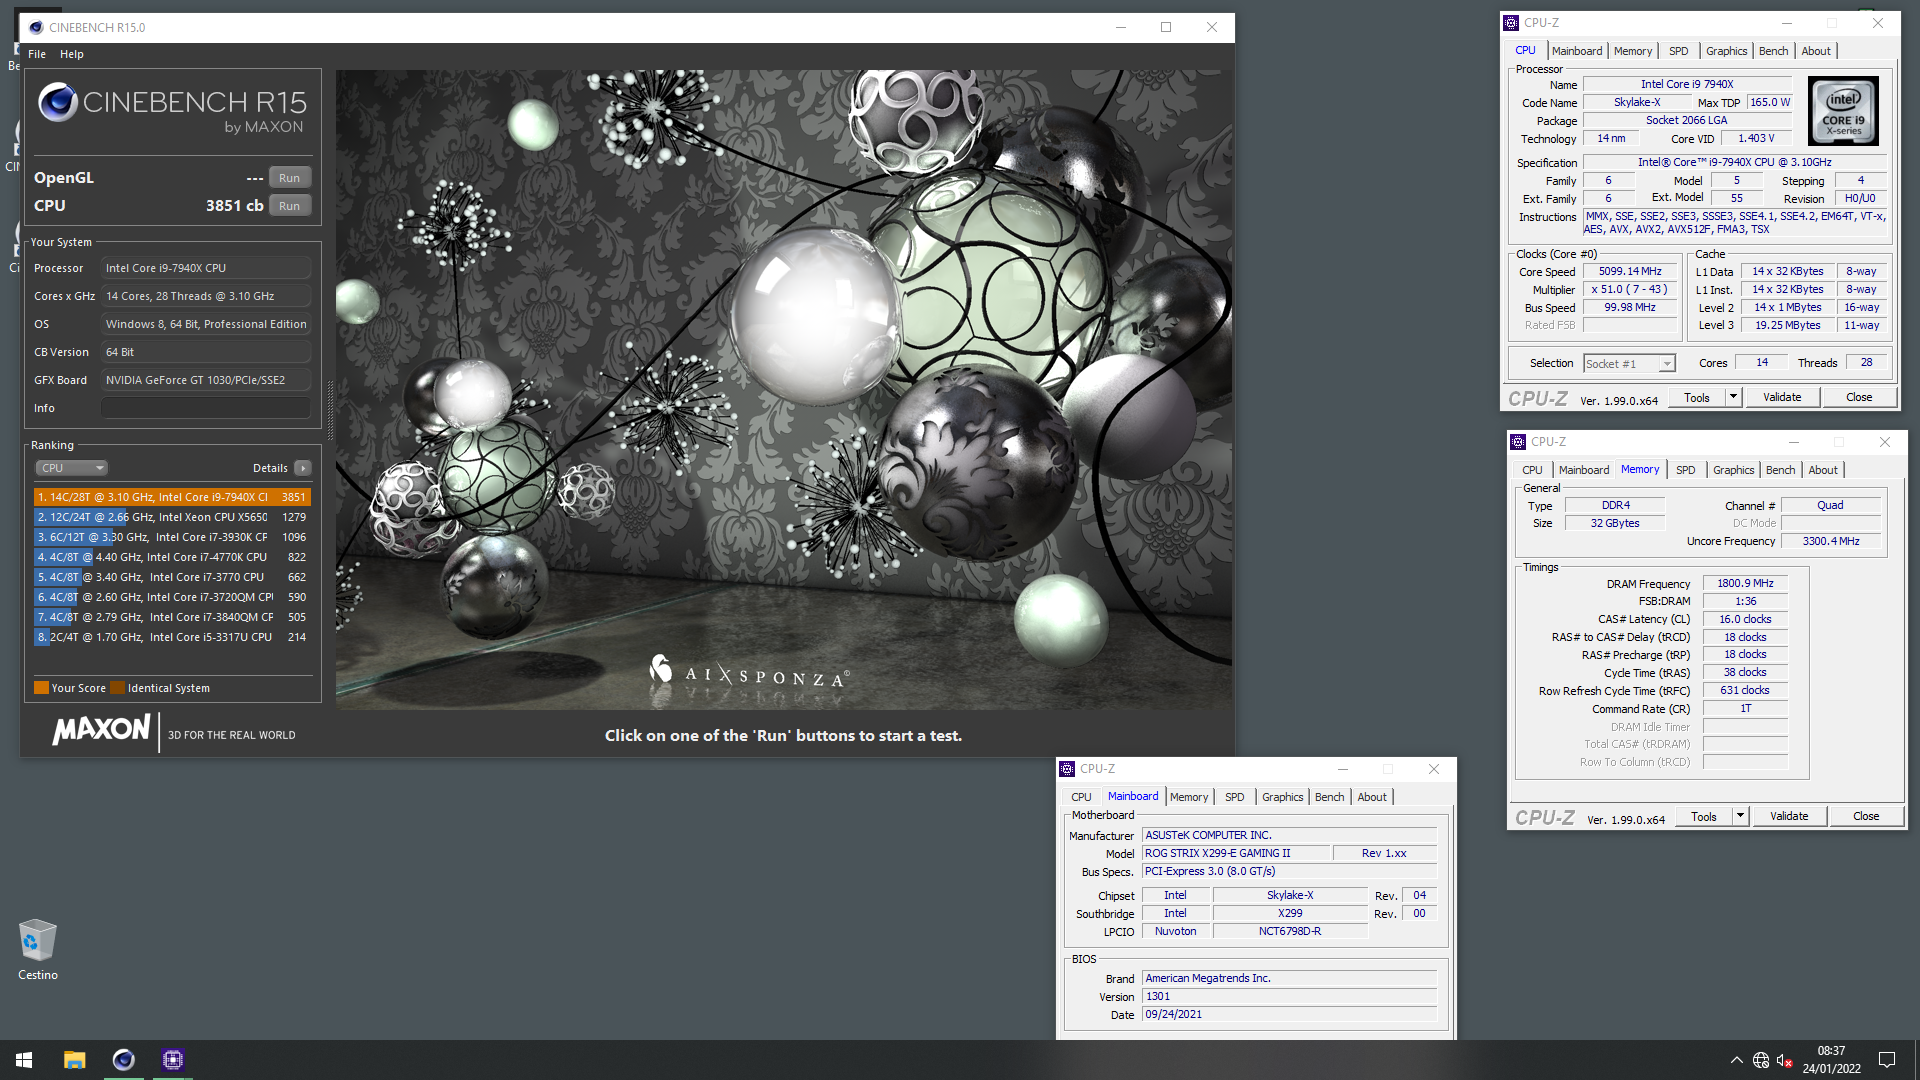Open SPD tab in Memory CPU-Z window
This screenshot has width=1920, height=1080.
1685,470
